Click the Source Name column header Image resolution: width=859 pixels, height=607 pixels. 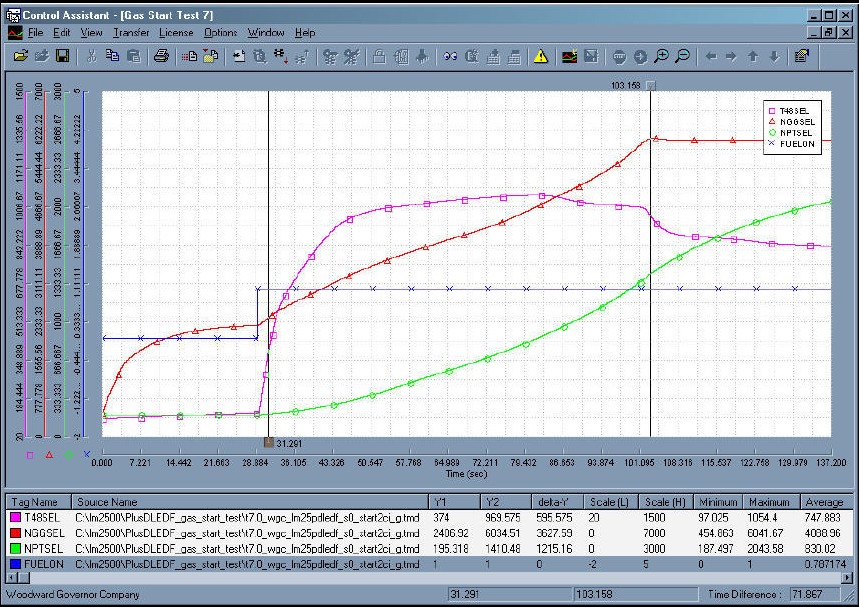(250, 502)
